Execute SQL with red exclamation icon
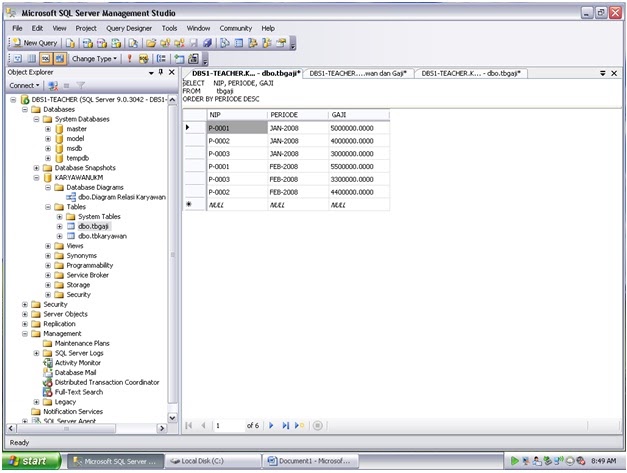Image resolution: width=627 pixels, height=473 pixels. pos(129,59)
